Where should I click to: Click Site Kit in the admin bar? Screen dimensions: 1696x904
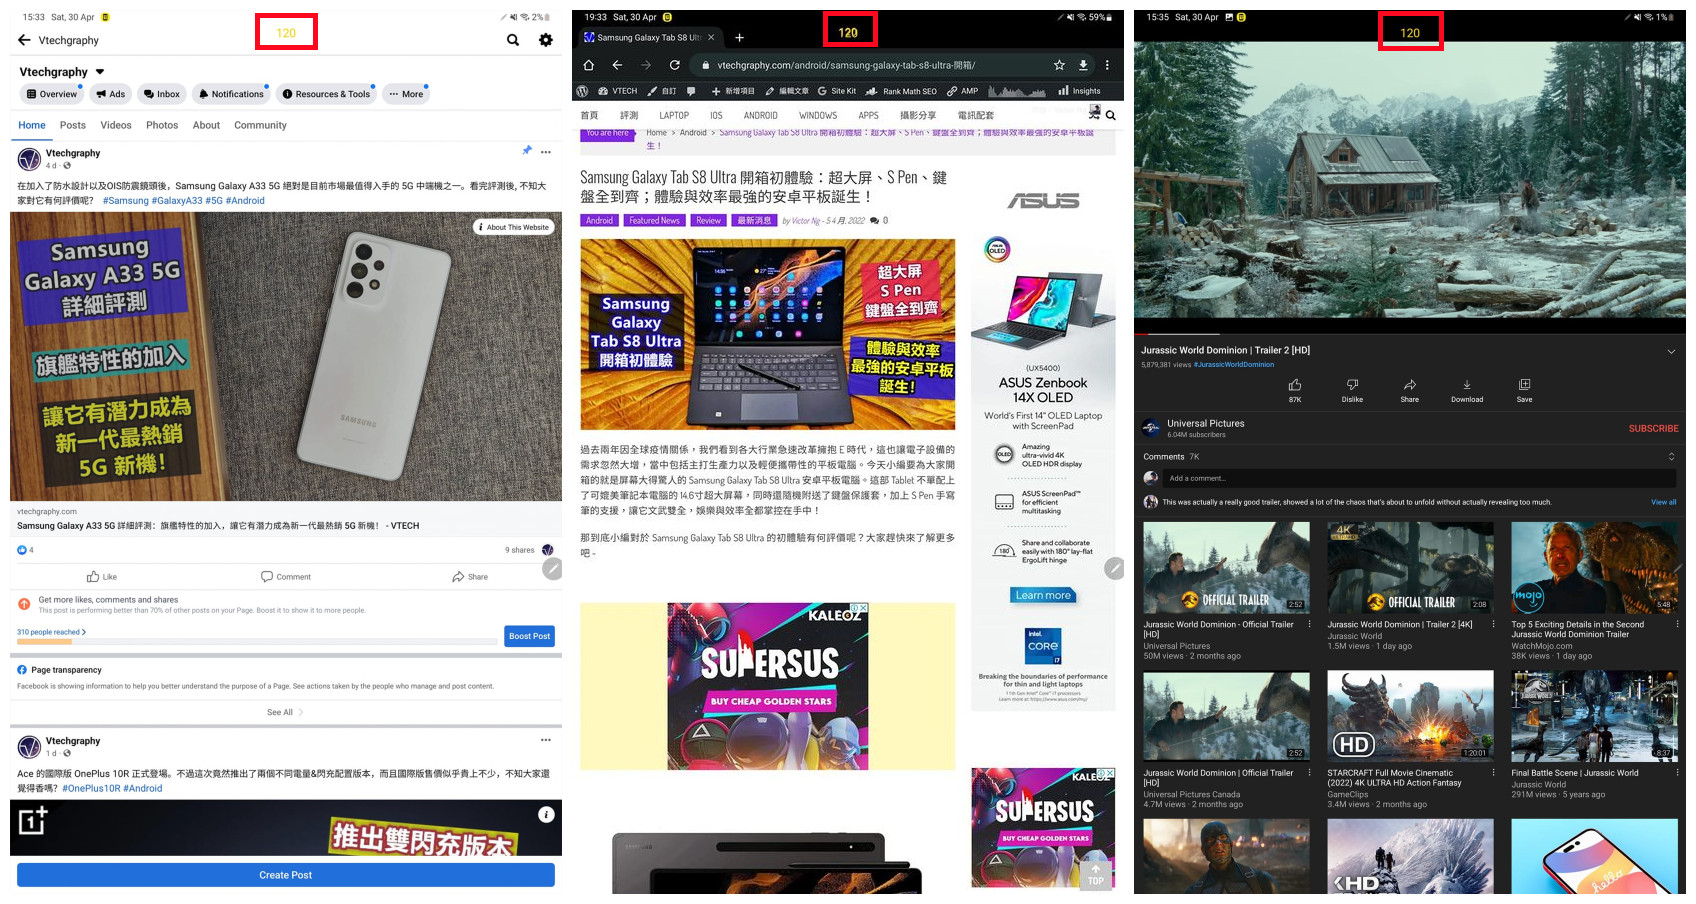836,91
